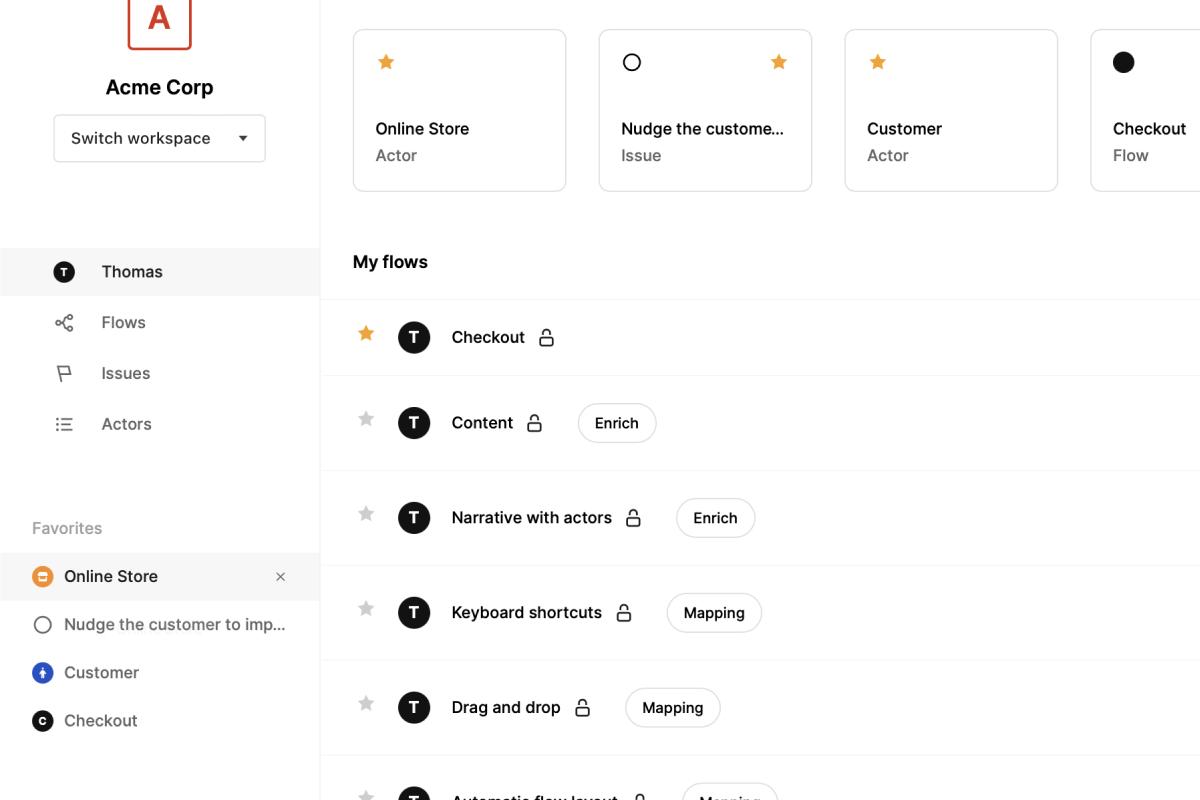This screenshot has height=800, width=1200.
Task: Select Thomas in the sidebar
Action: pos(160,272)
